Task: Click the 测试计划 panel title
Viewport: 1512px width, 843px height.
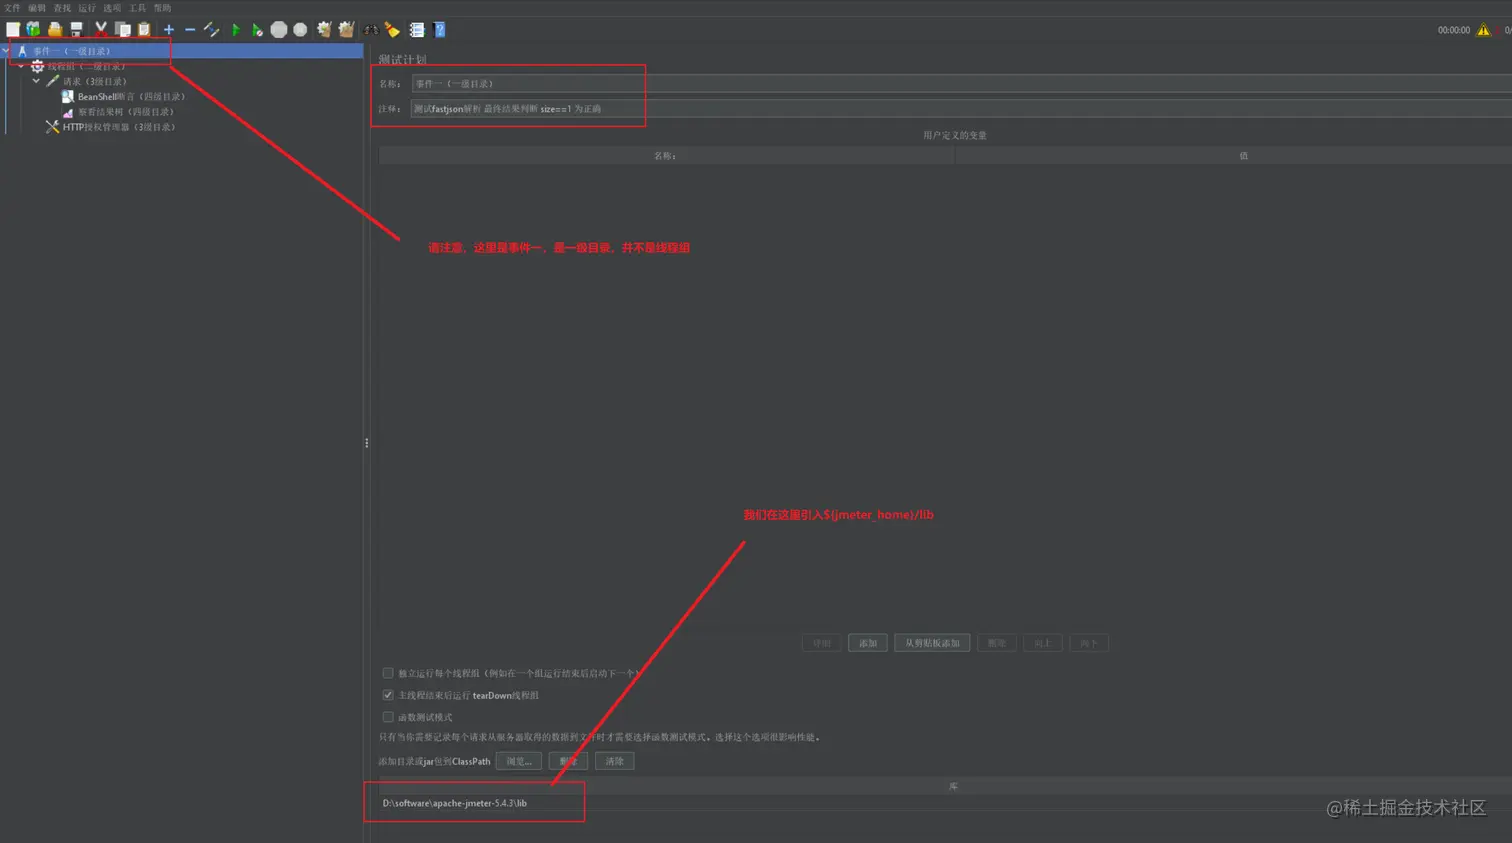Action: (402, 60)
